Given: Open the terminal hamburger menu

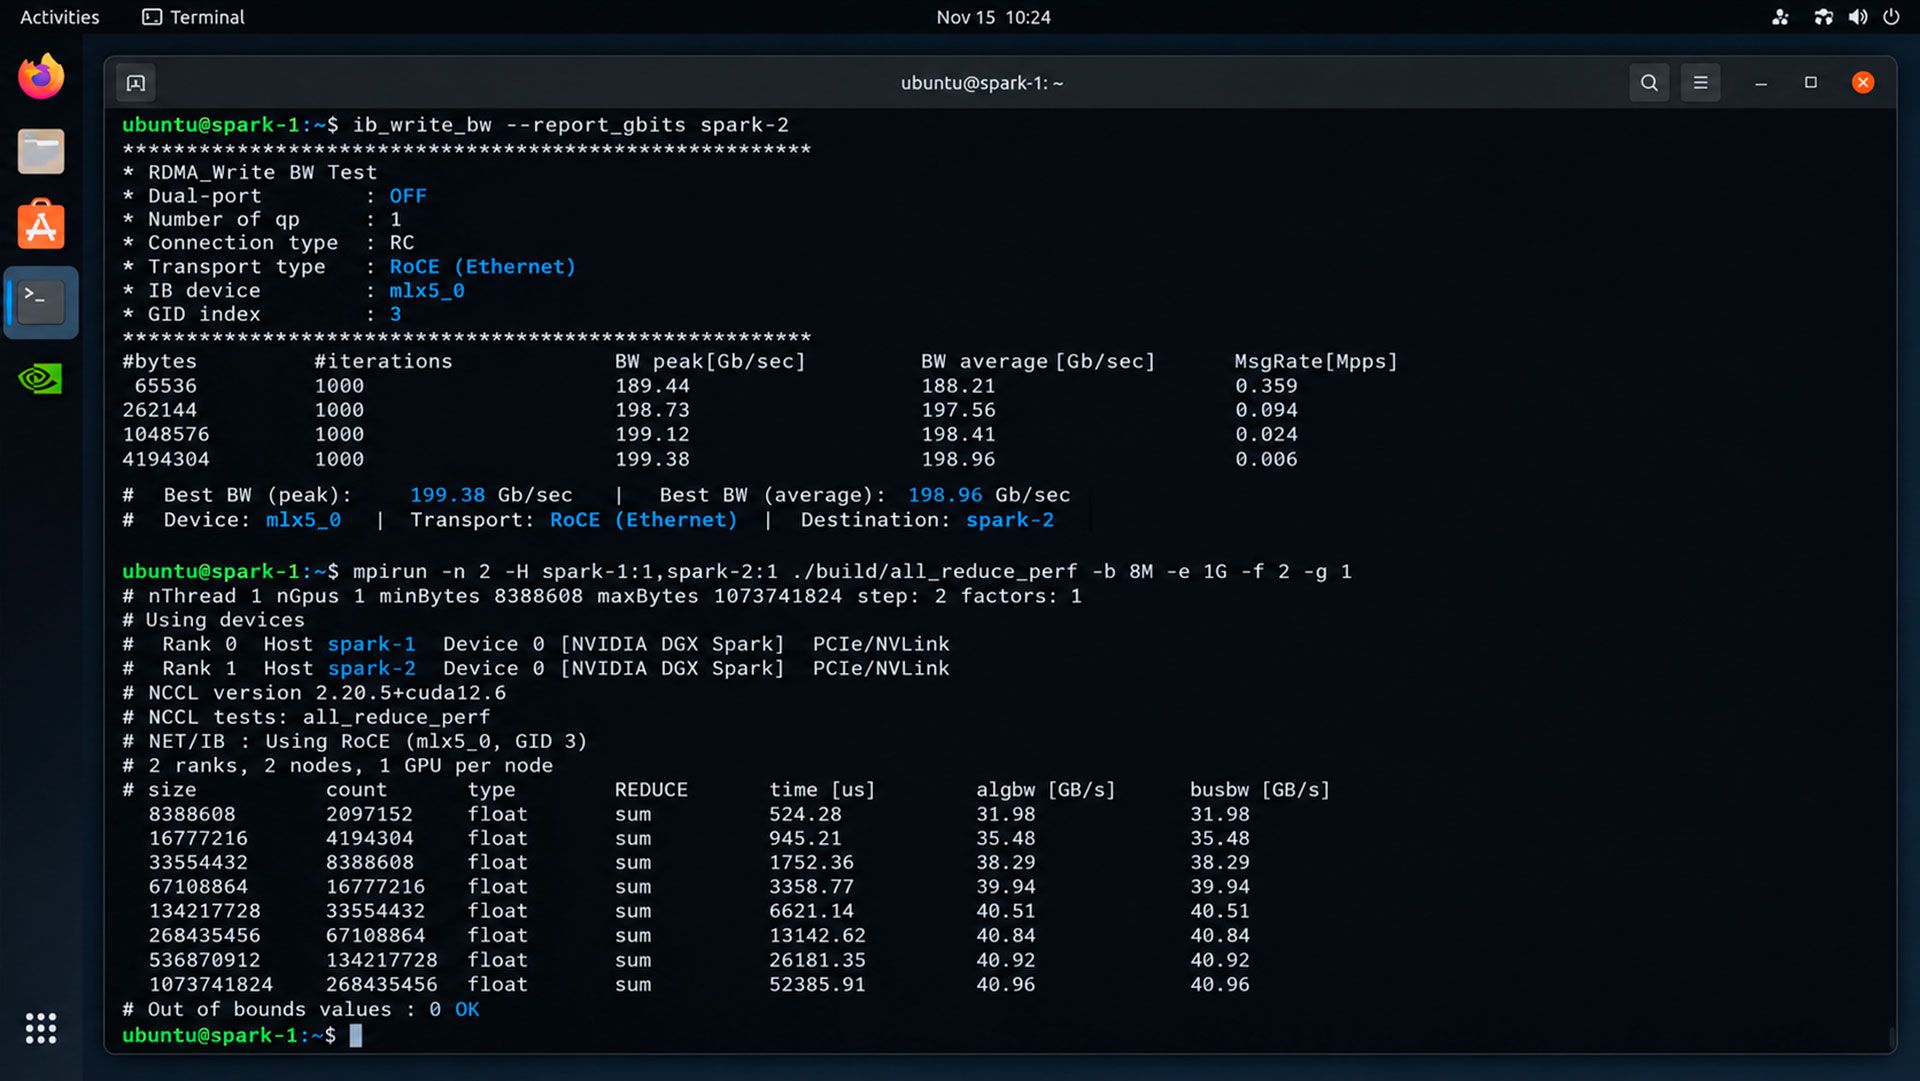Looking at the screenshot, I should (1700, 83).
